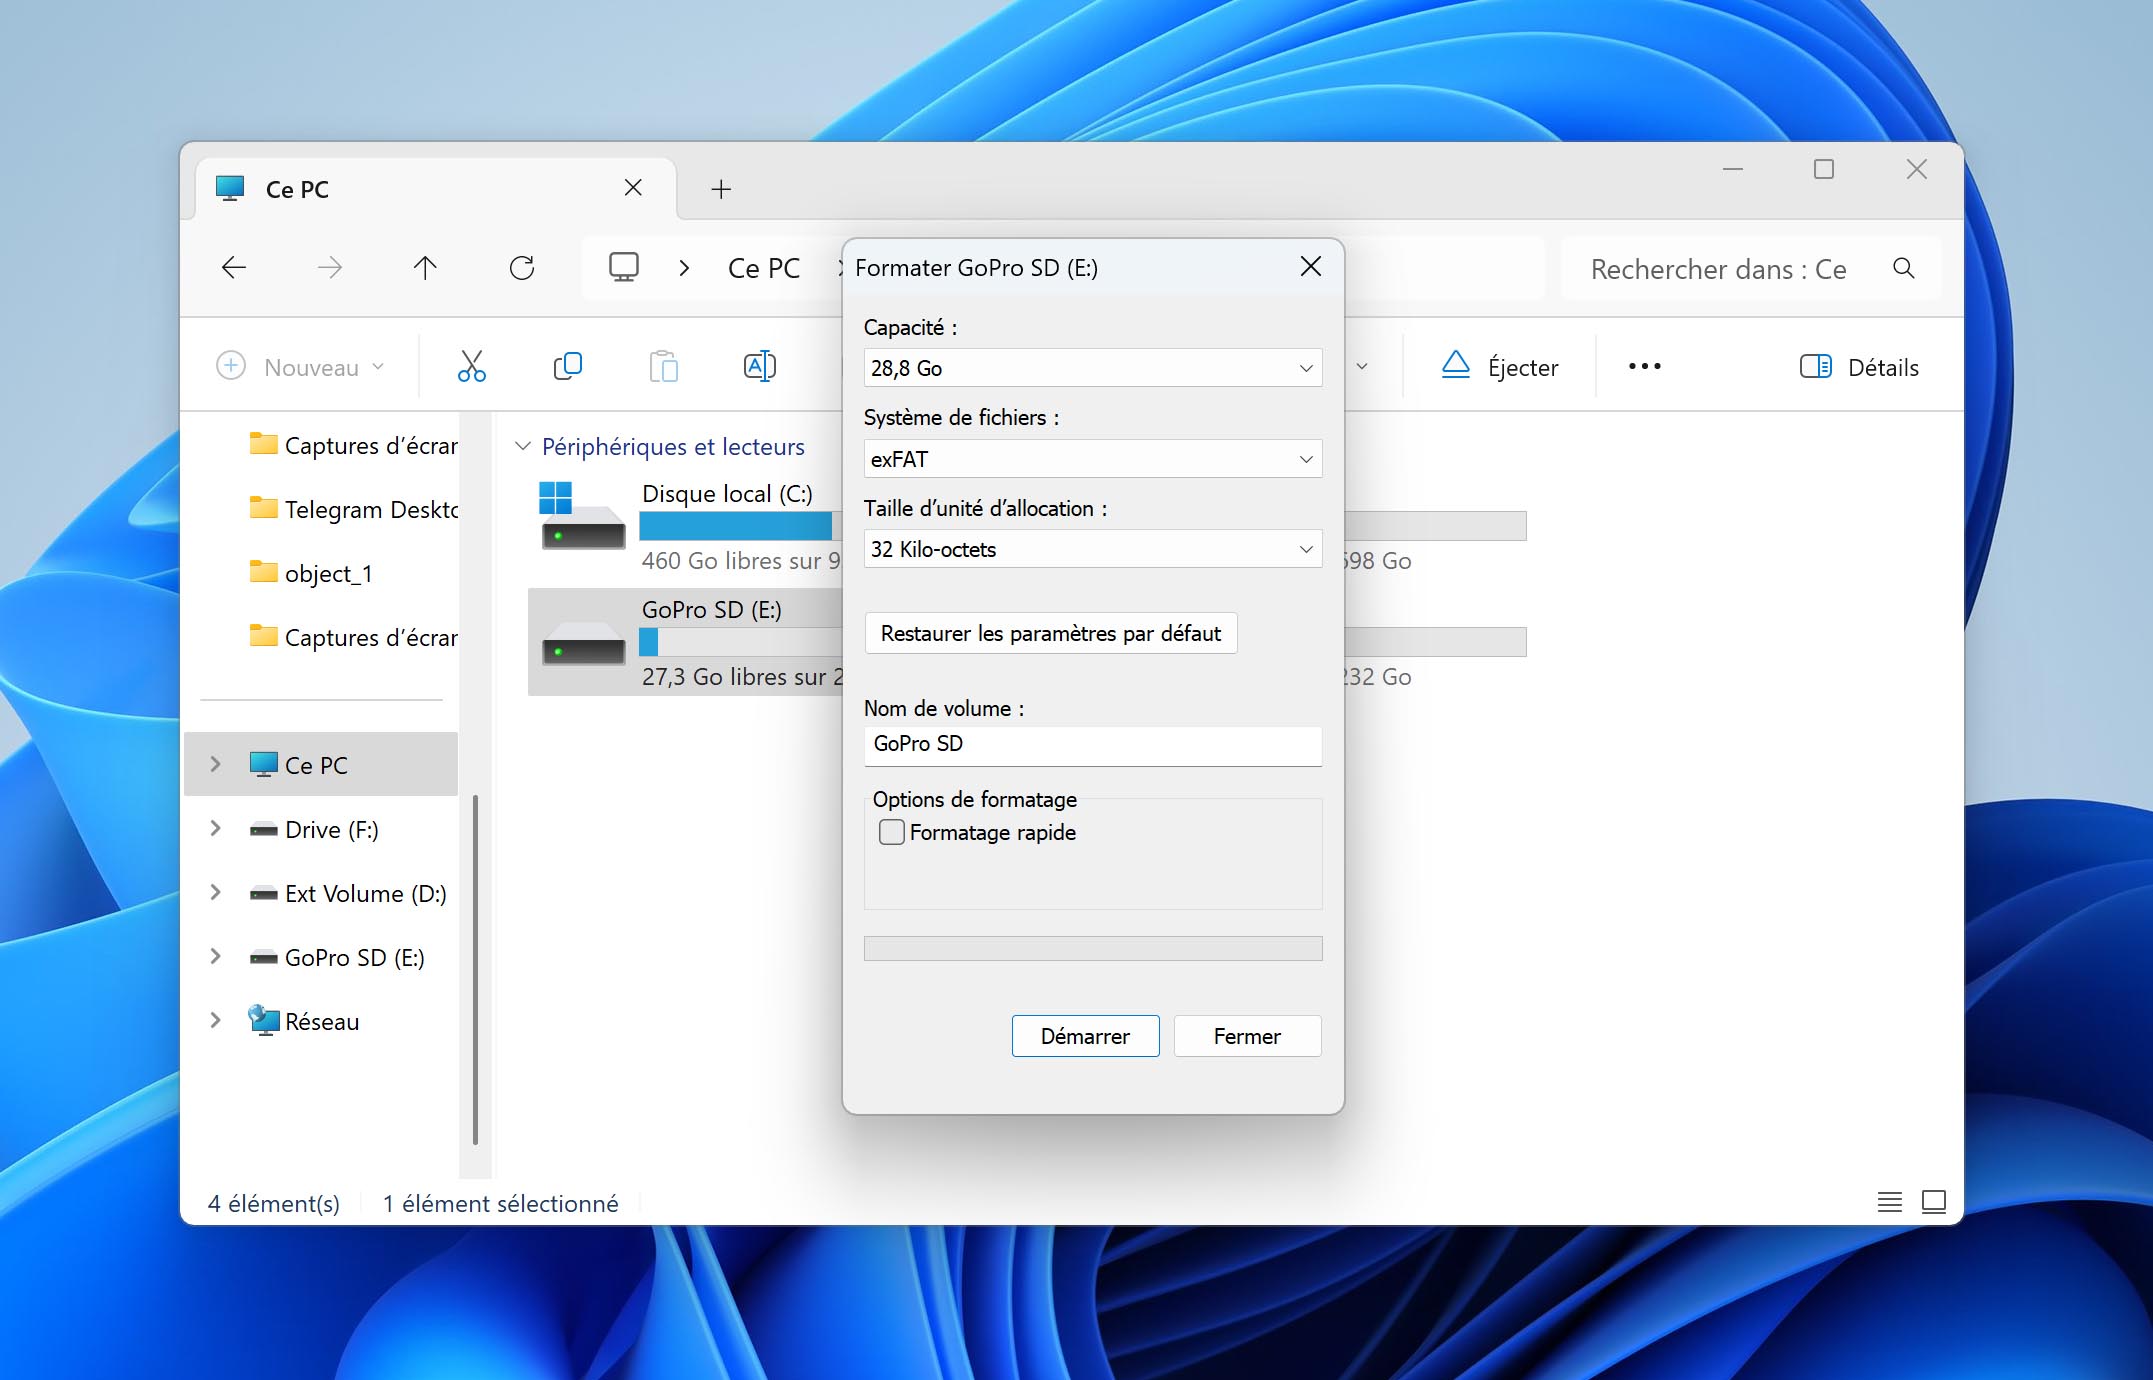Open the allocation unit size dropdown
The width and height of the screenshot is (2153, 1380).
pos(1093,549)
